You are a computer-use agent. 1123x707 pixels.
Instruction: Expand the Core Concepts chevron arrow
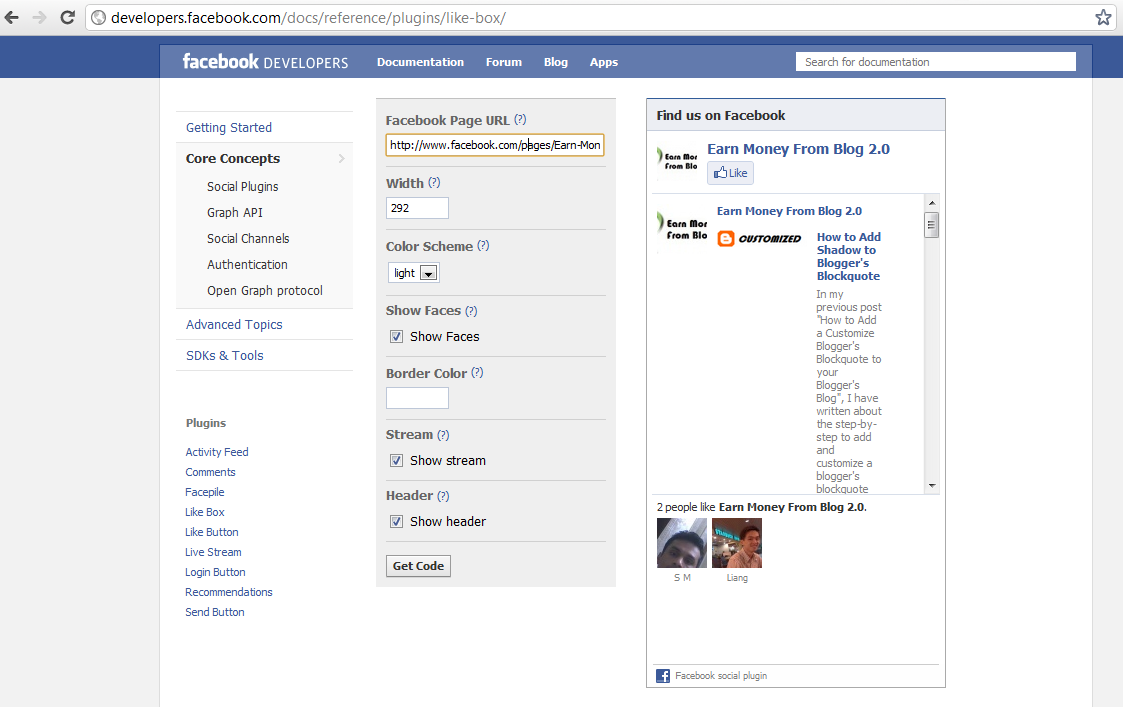[x=341, y=158]
